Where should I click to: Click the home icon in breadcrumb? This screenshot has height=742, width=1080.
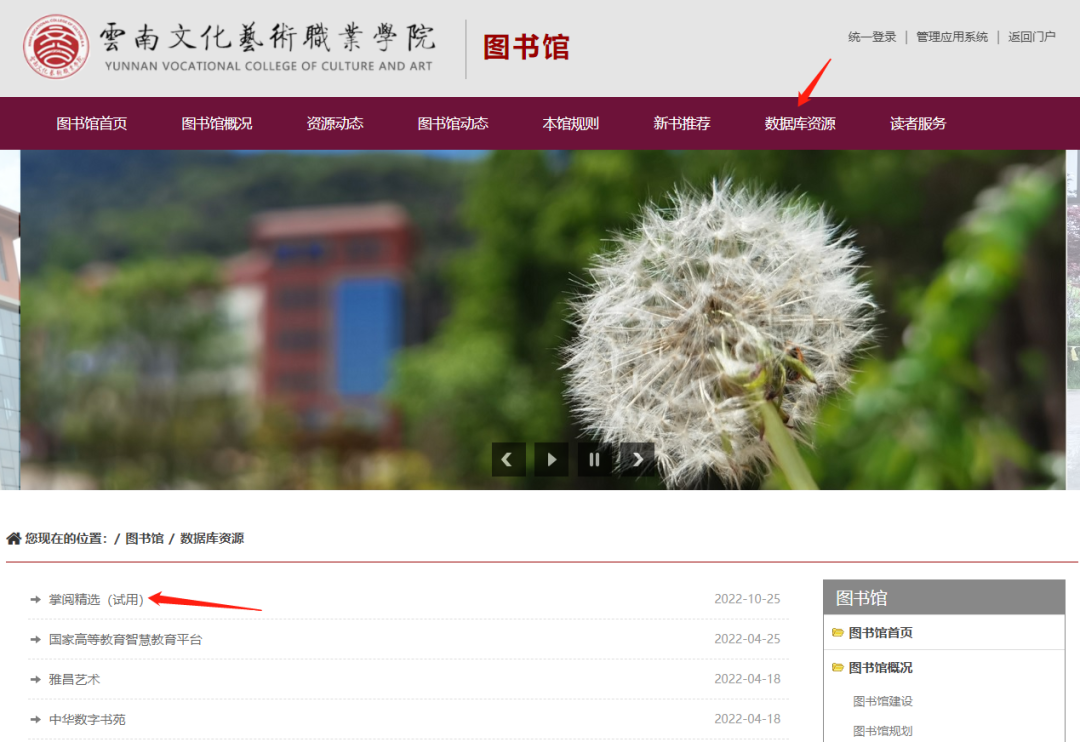(14, 539)
